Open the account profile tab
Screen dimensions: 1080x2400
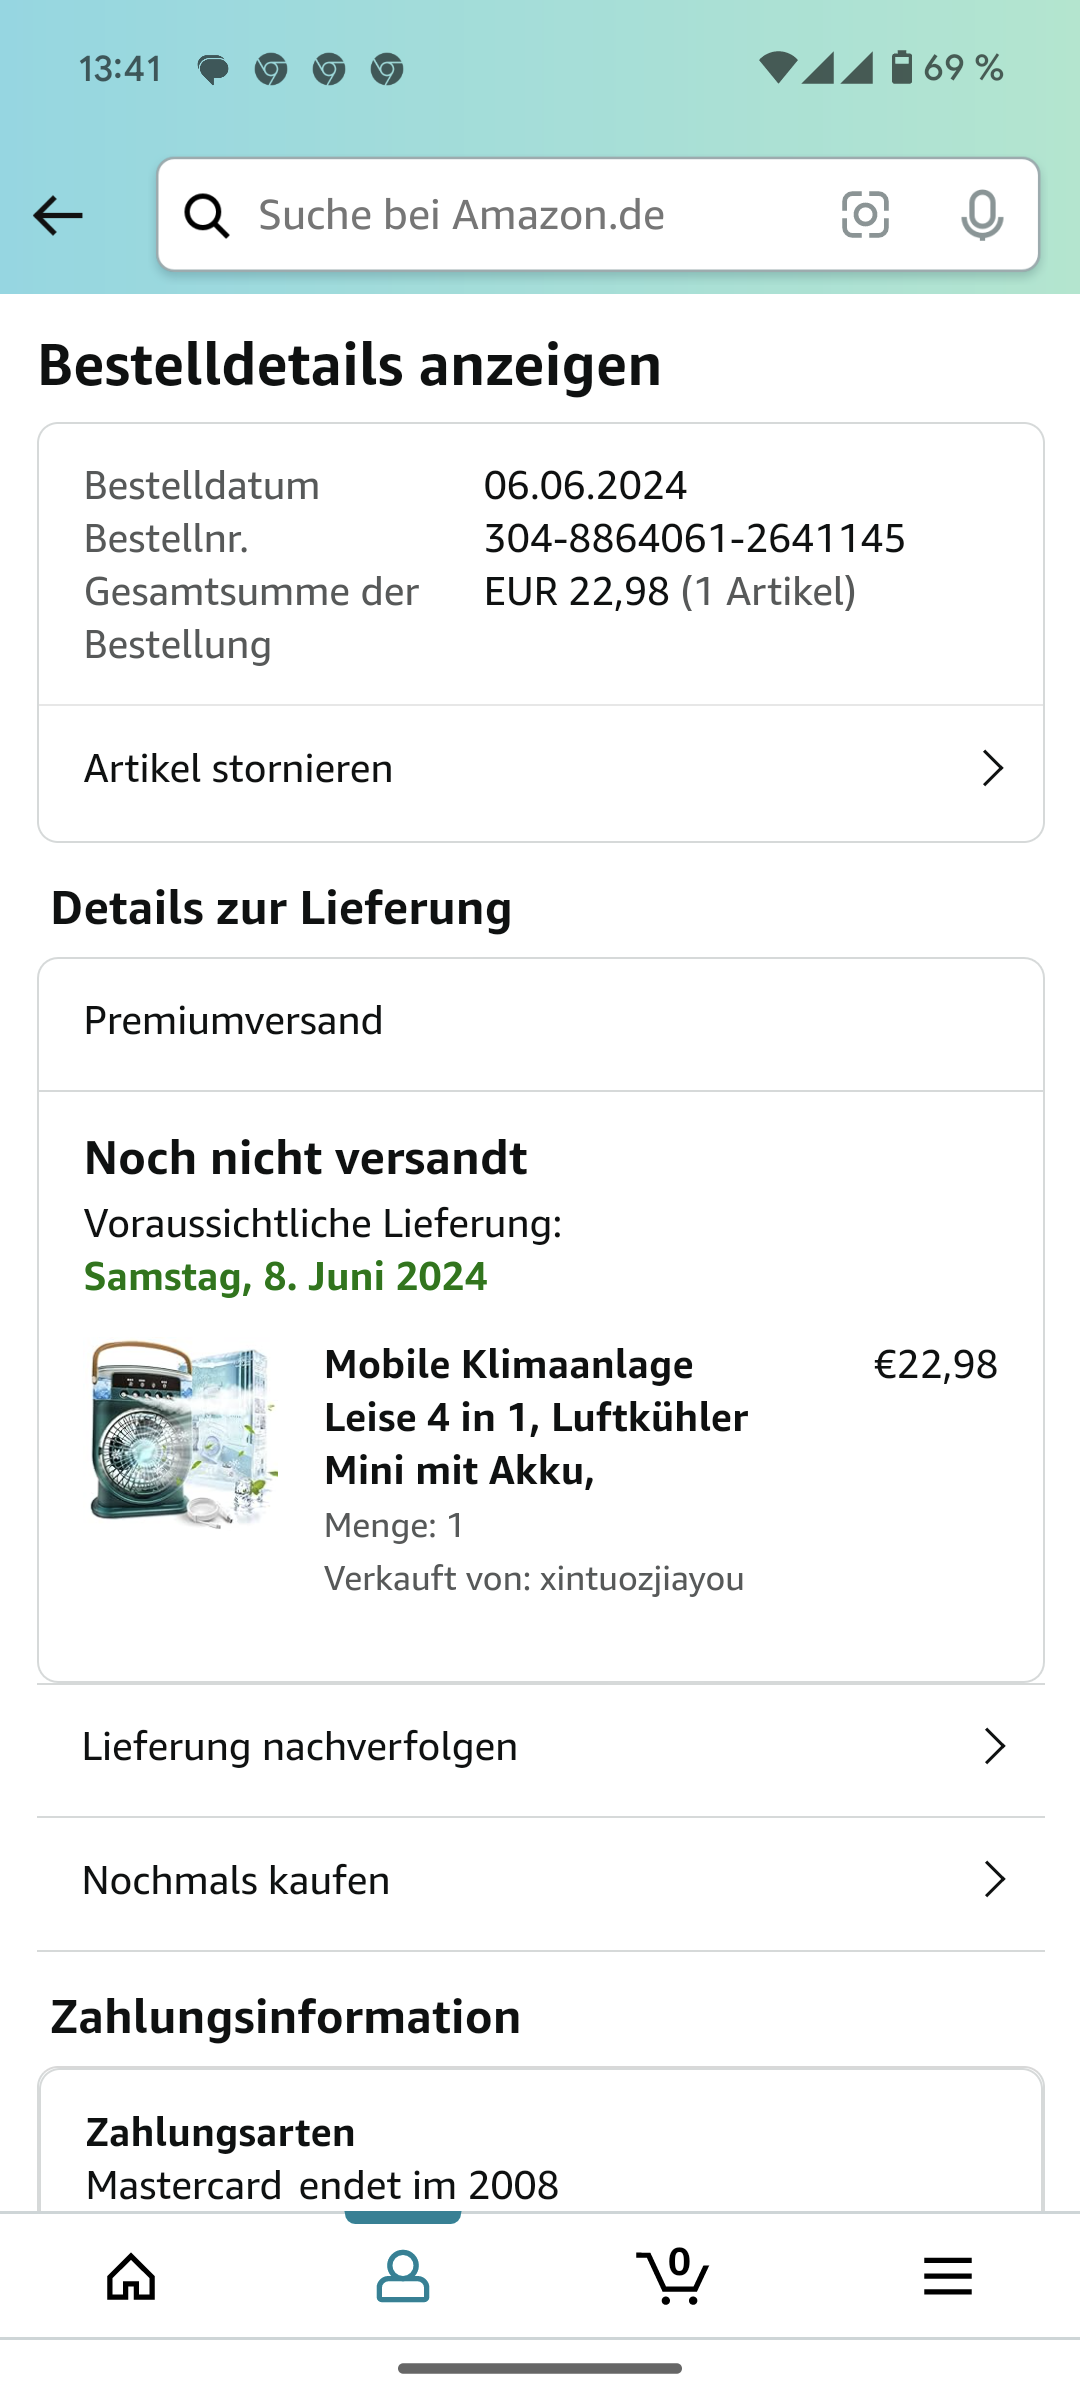pyautogui.click(x=403, y=2276)
